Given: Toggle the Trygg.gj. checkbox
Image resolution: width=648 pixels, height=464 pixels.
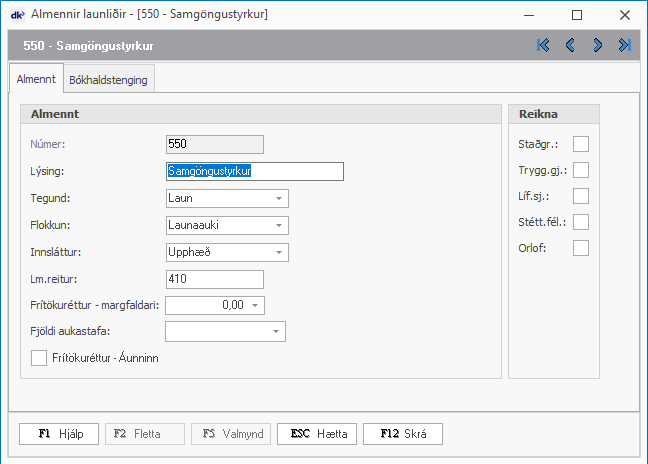Looking at the screenshot, I should (x=581, y=170).
